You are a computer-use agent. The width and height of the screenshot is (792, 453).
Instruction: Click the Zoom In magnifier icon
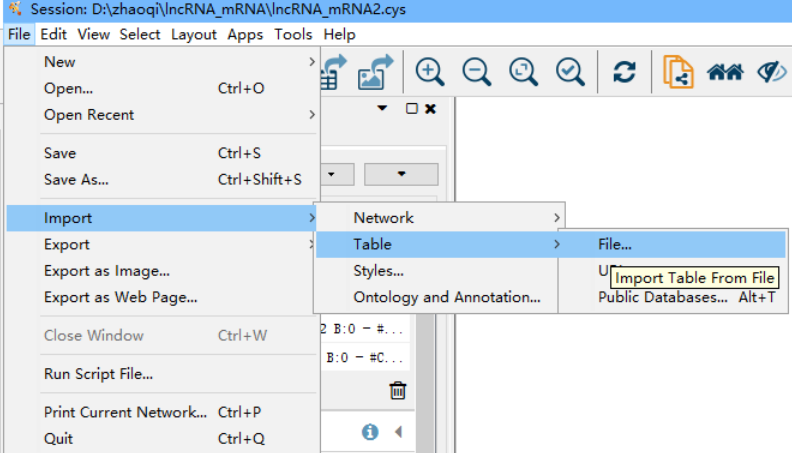coord(430,72)
